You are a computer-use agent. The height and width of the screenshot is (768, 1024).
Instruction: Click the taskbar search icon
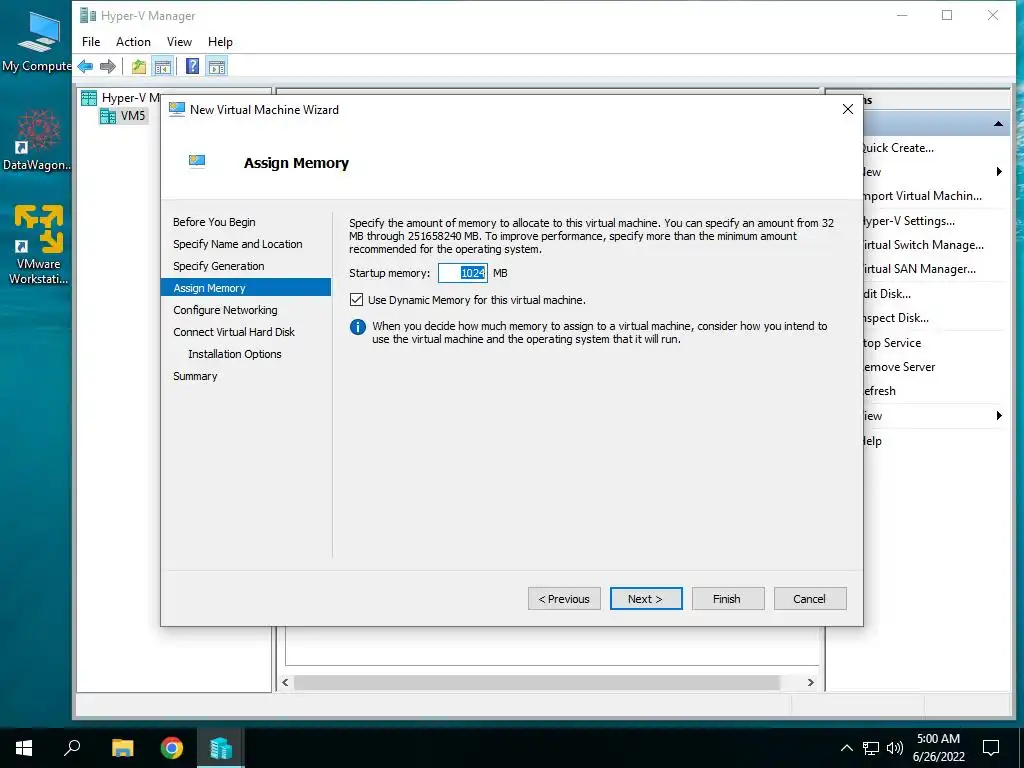pos(72,748)
